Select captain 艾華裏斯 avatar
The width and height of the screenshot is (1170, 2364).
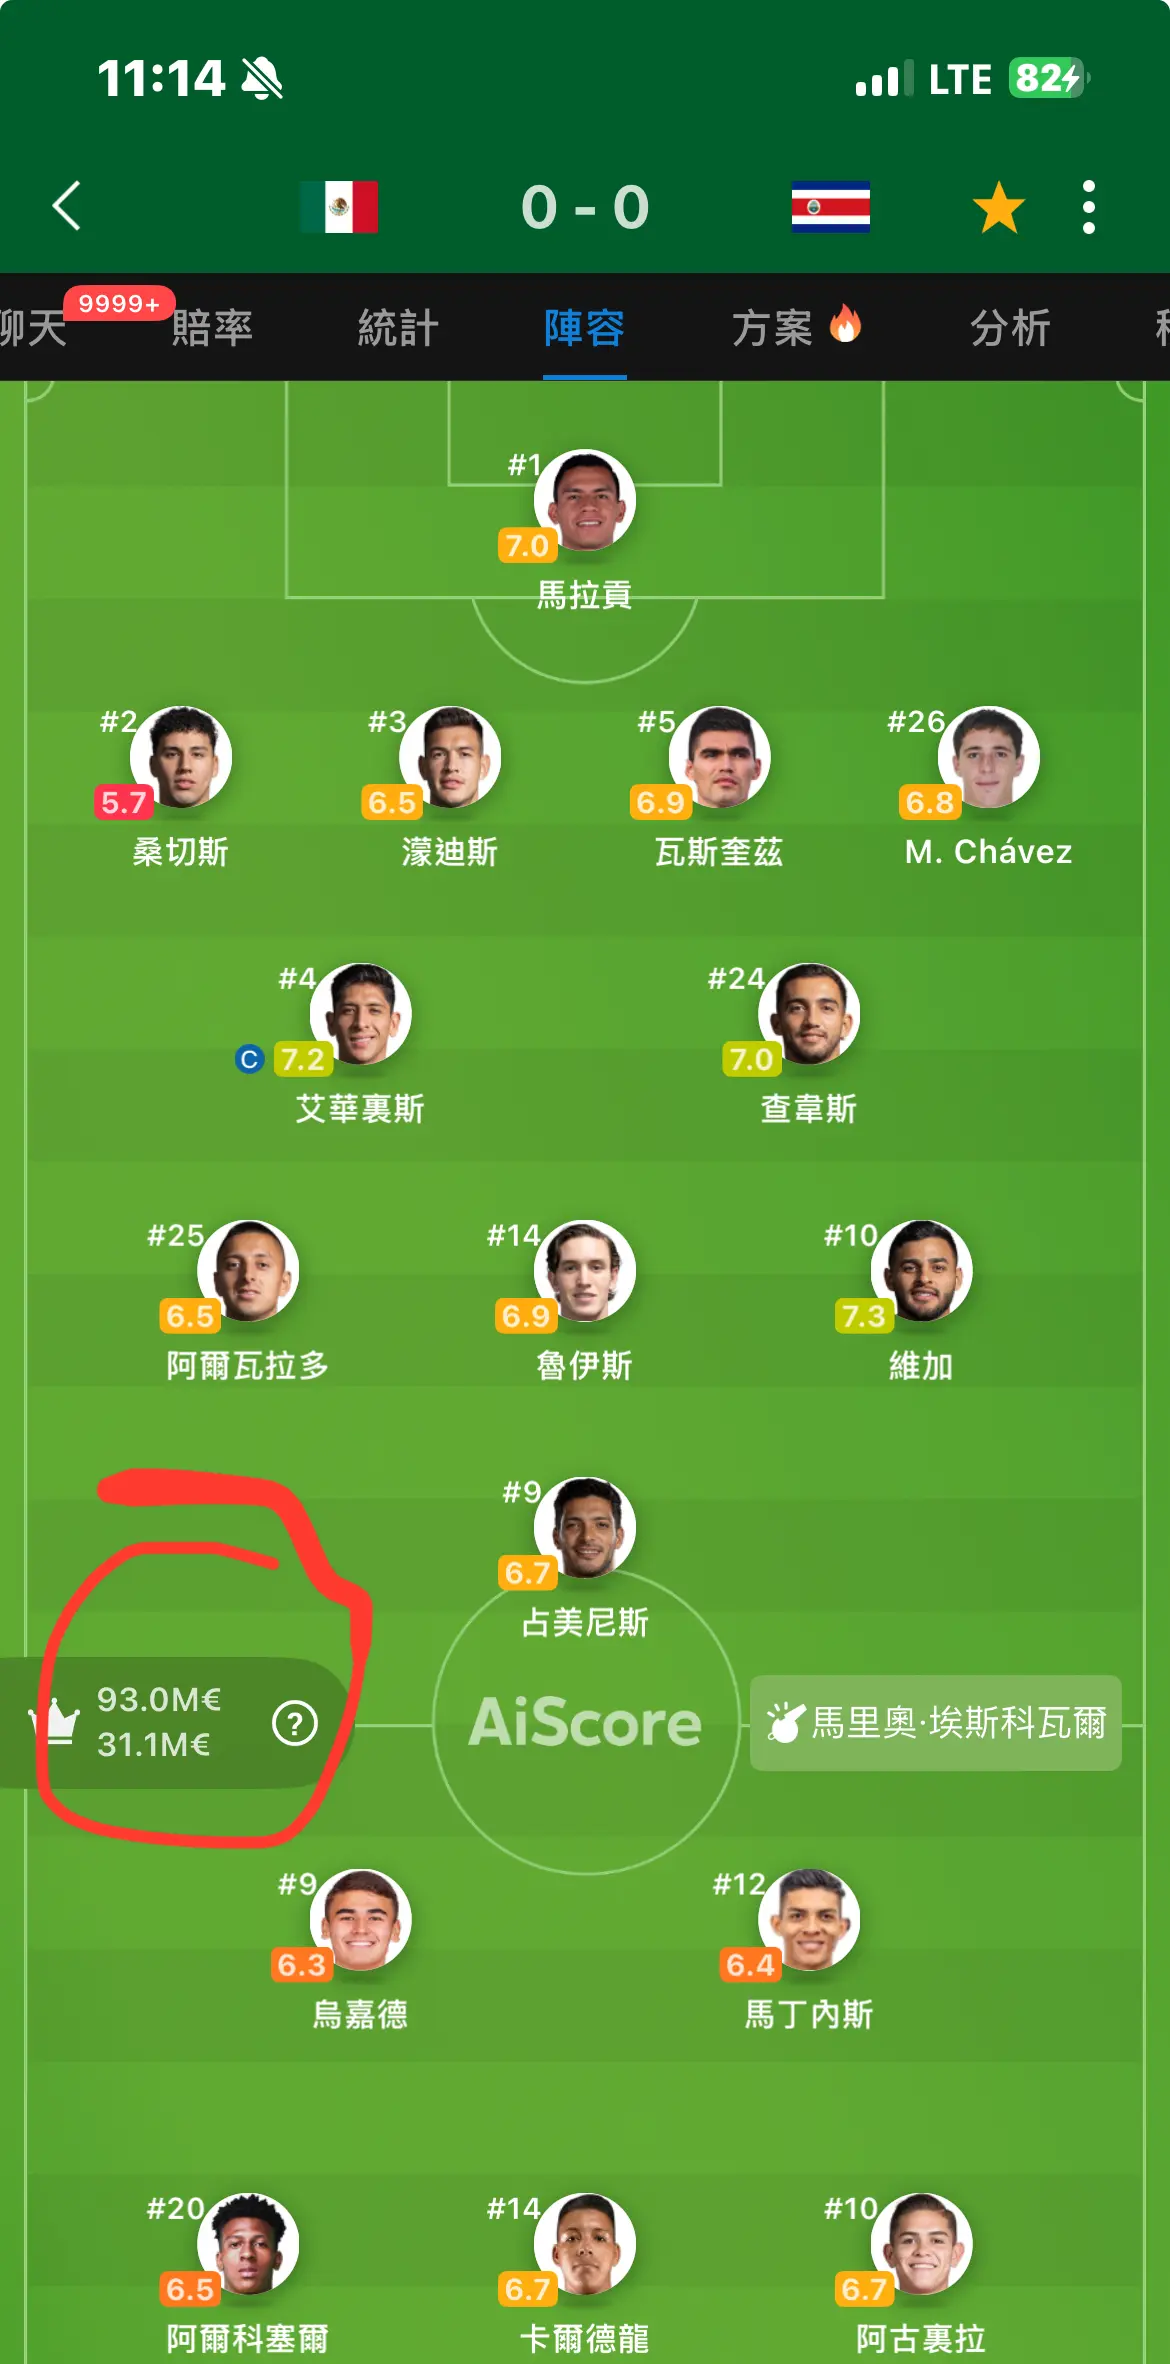point(360,1013)
